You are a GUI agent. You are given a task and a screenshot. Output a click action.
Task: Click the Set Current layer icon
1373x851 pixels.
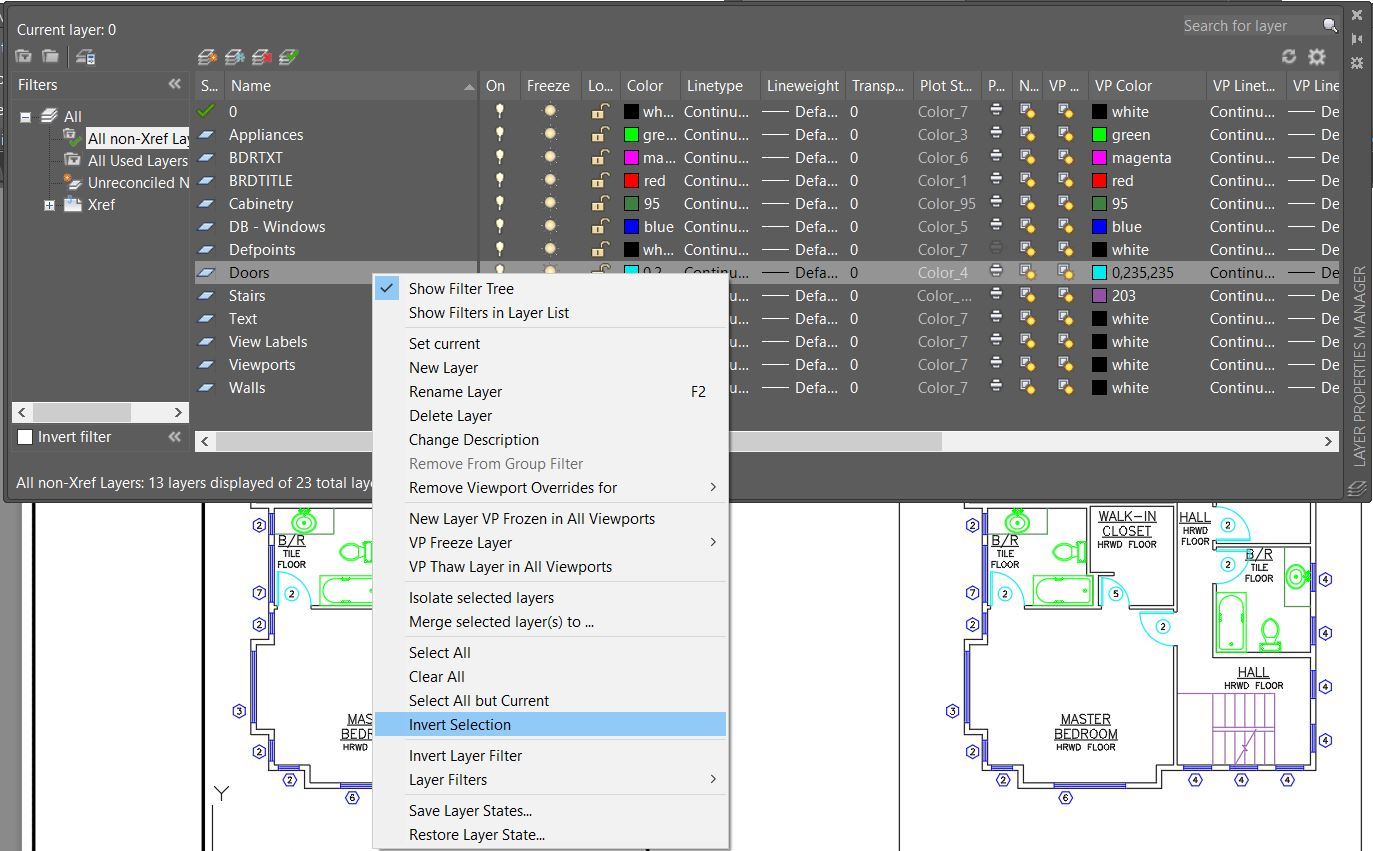click(x=289, y=57)
